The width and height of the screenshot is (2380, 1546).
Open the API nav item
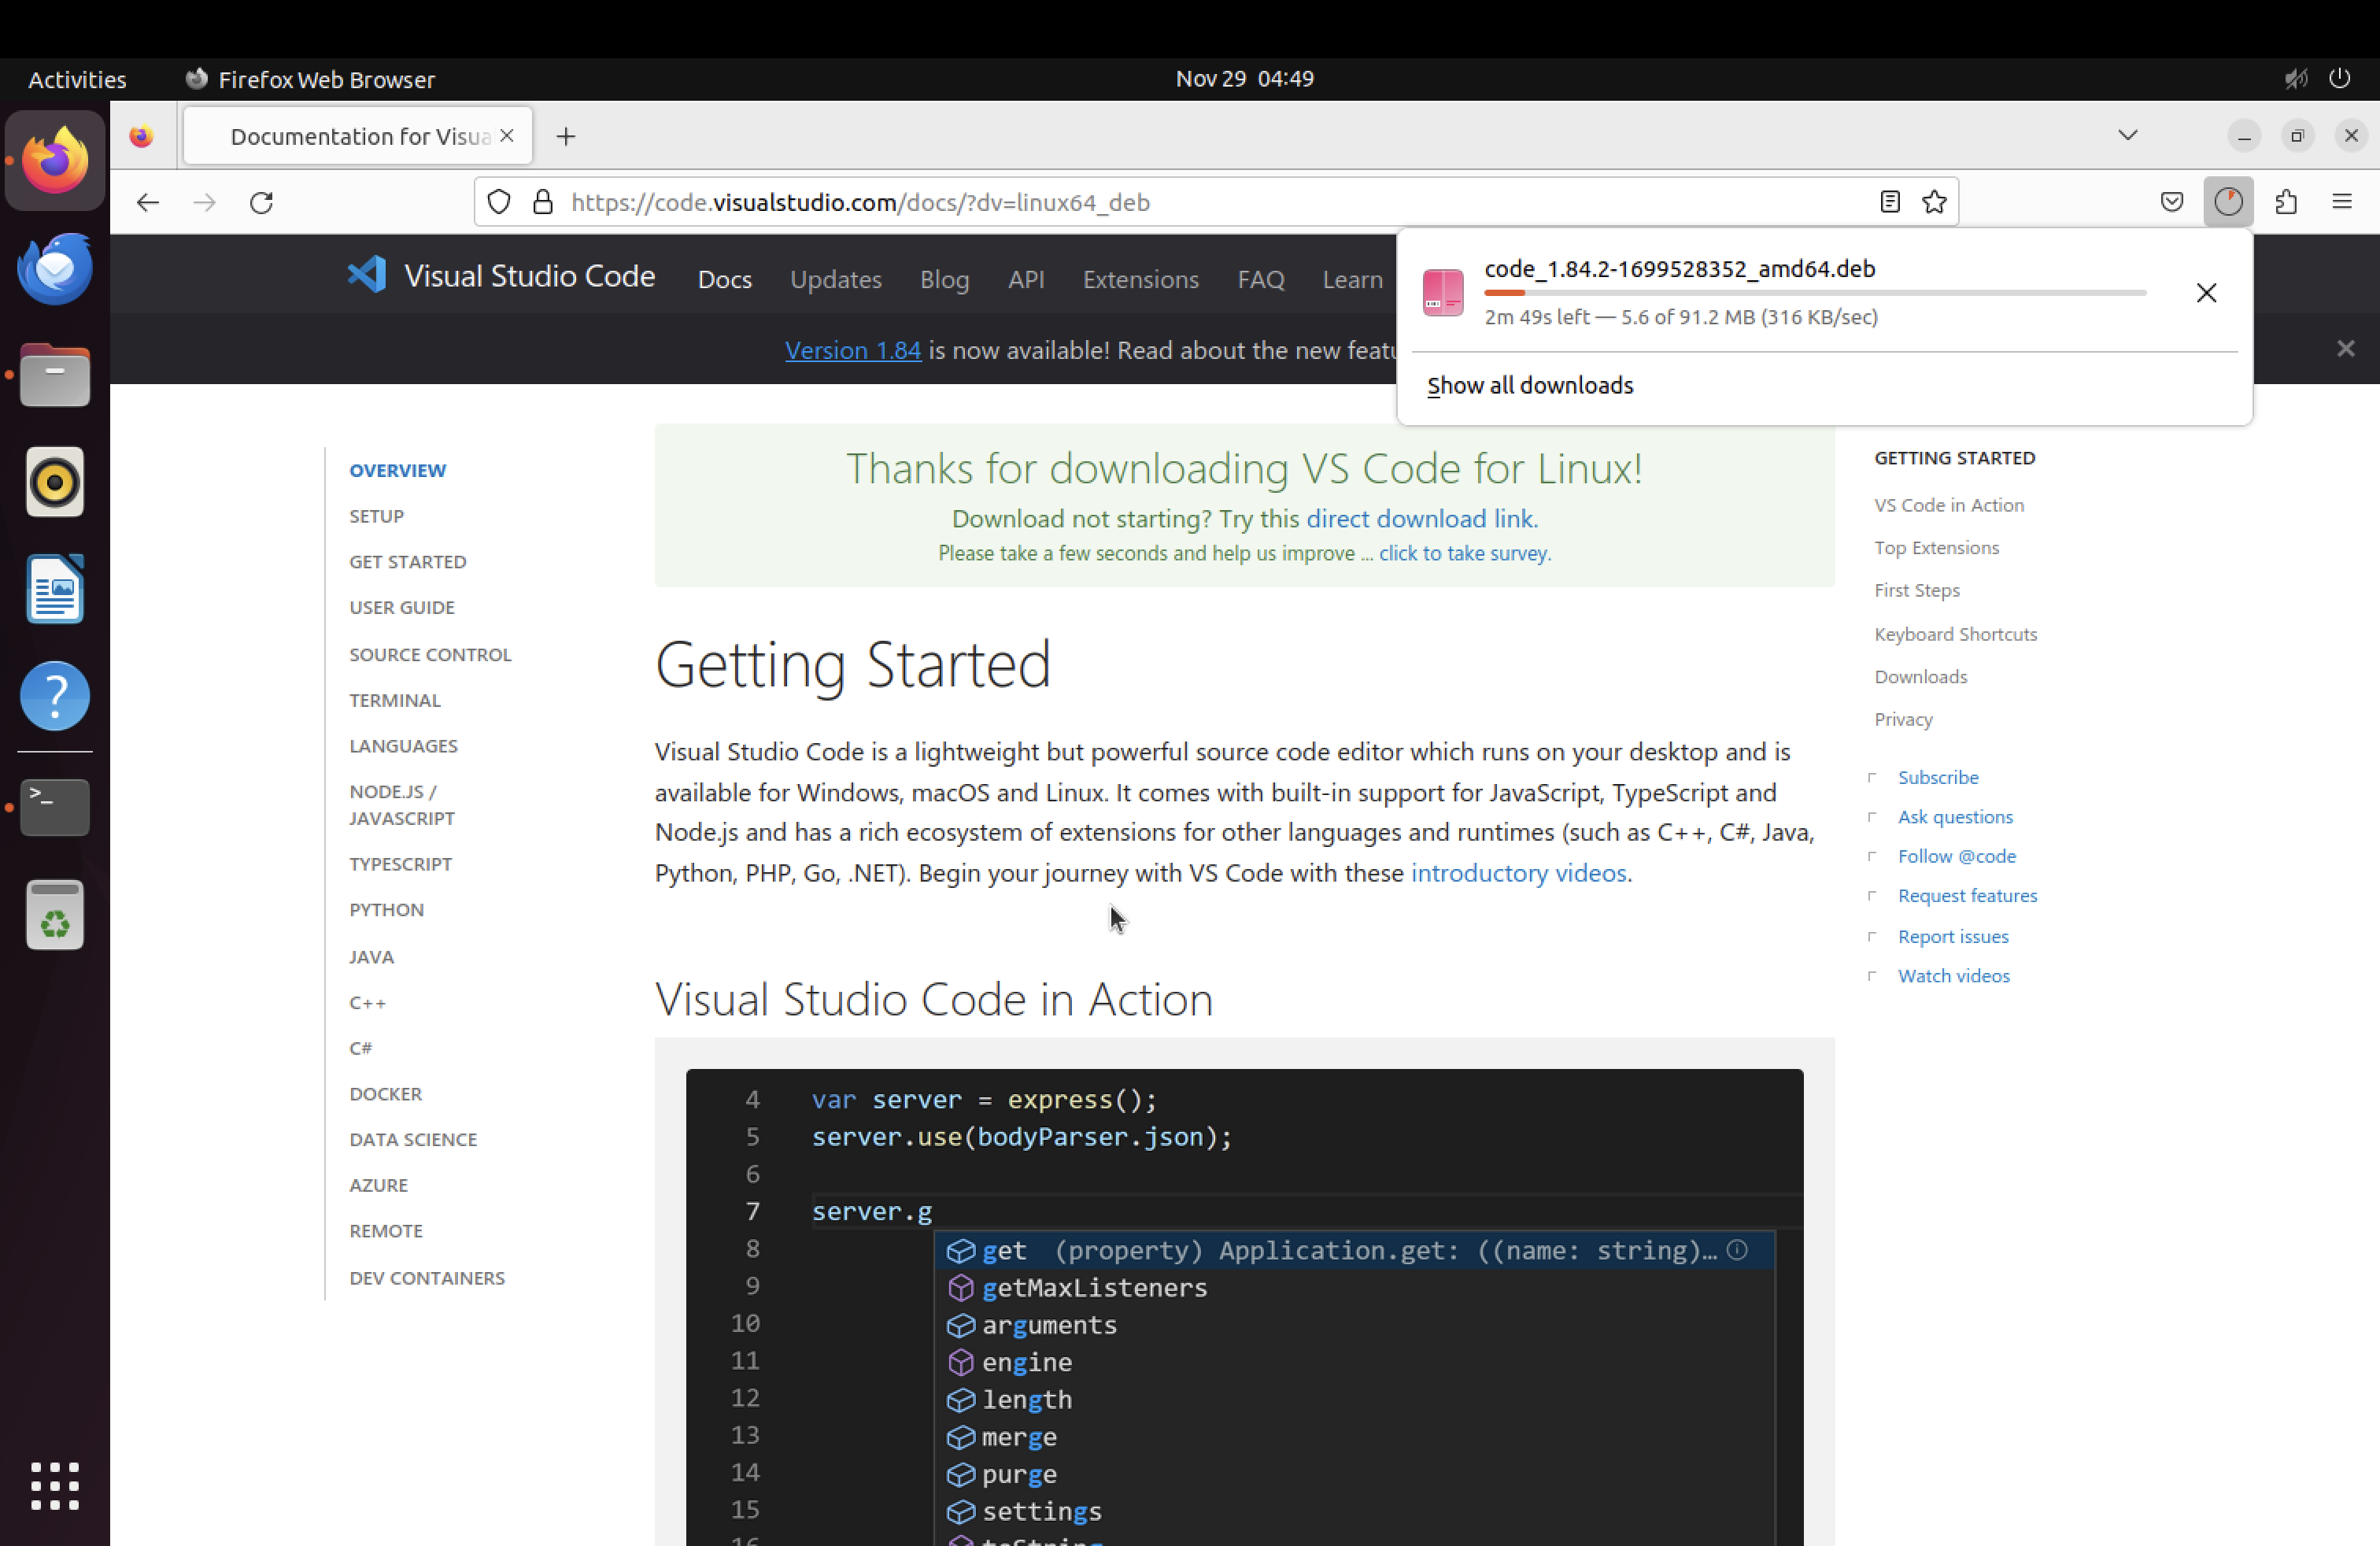click(1026, 279)
